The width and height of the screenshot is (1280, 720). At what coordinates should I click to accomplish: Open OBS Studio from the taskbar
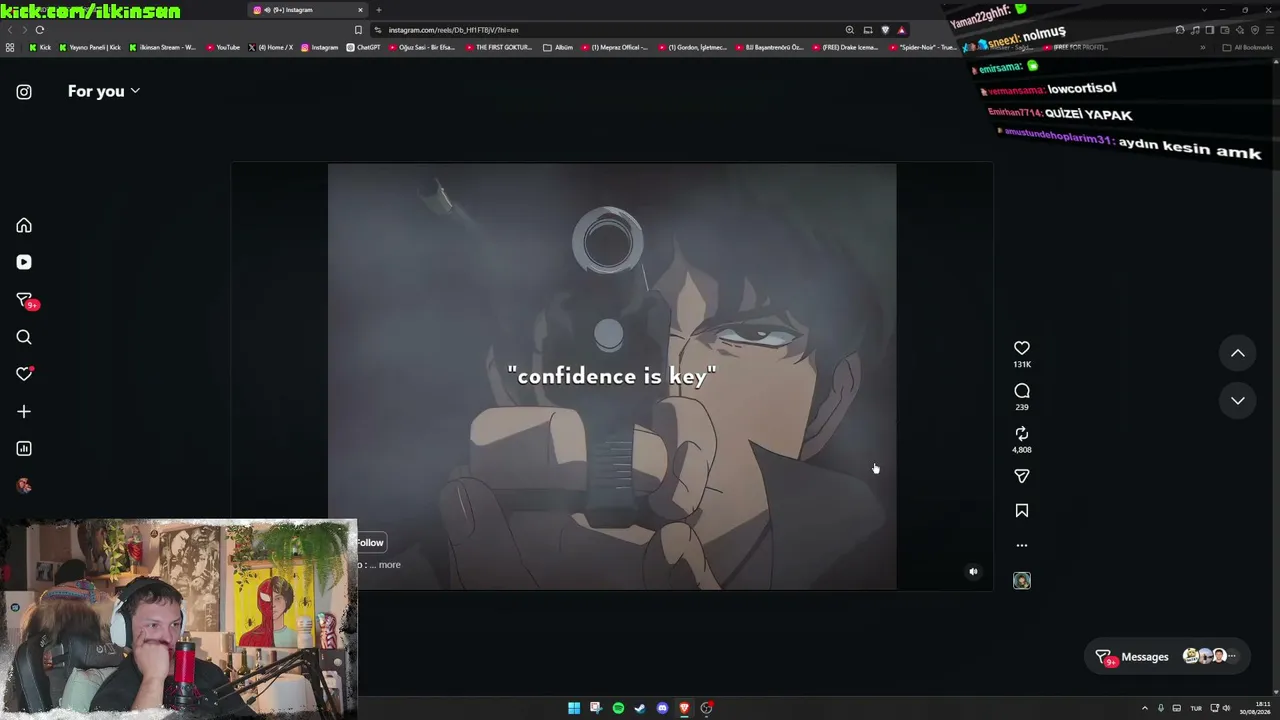coord(706,708)
